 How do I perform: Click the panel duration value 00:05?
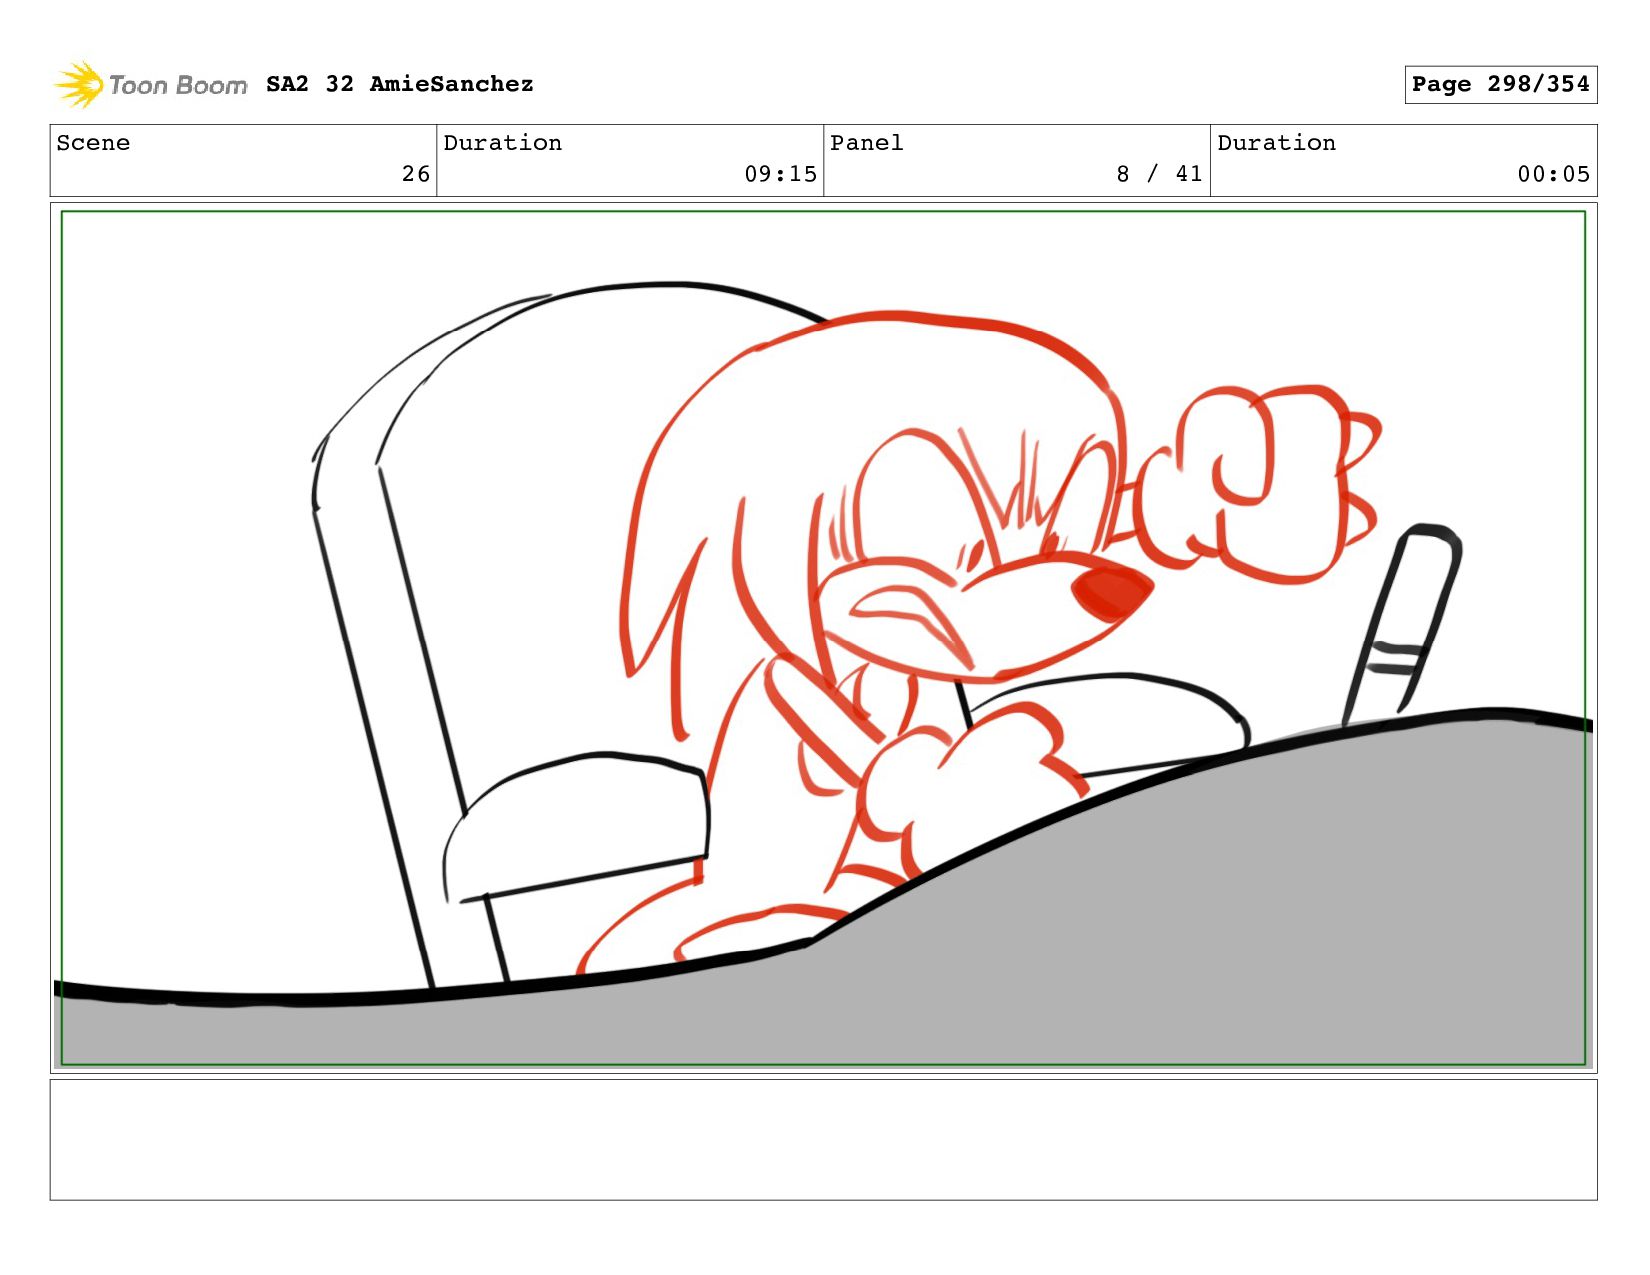(x=1553, y=174)
